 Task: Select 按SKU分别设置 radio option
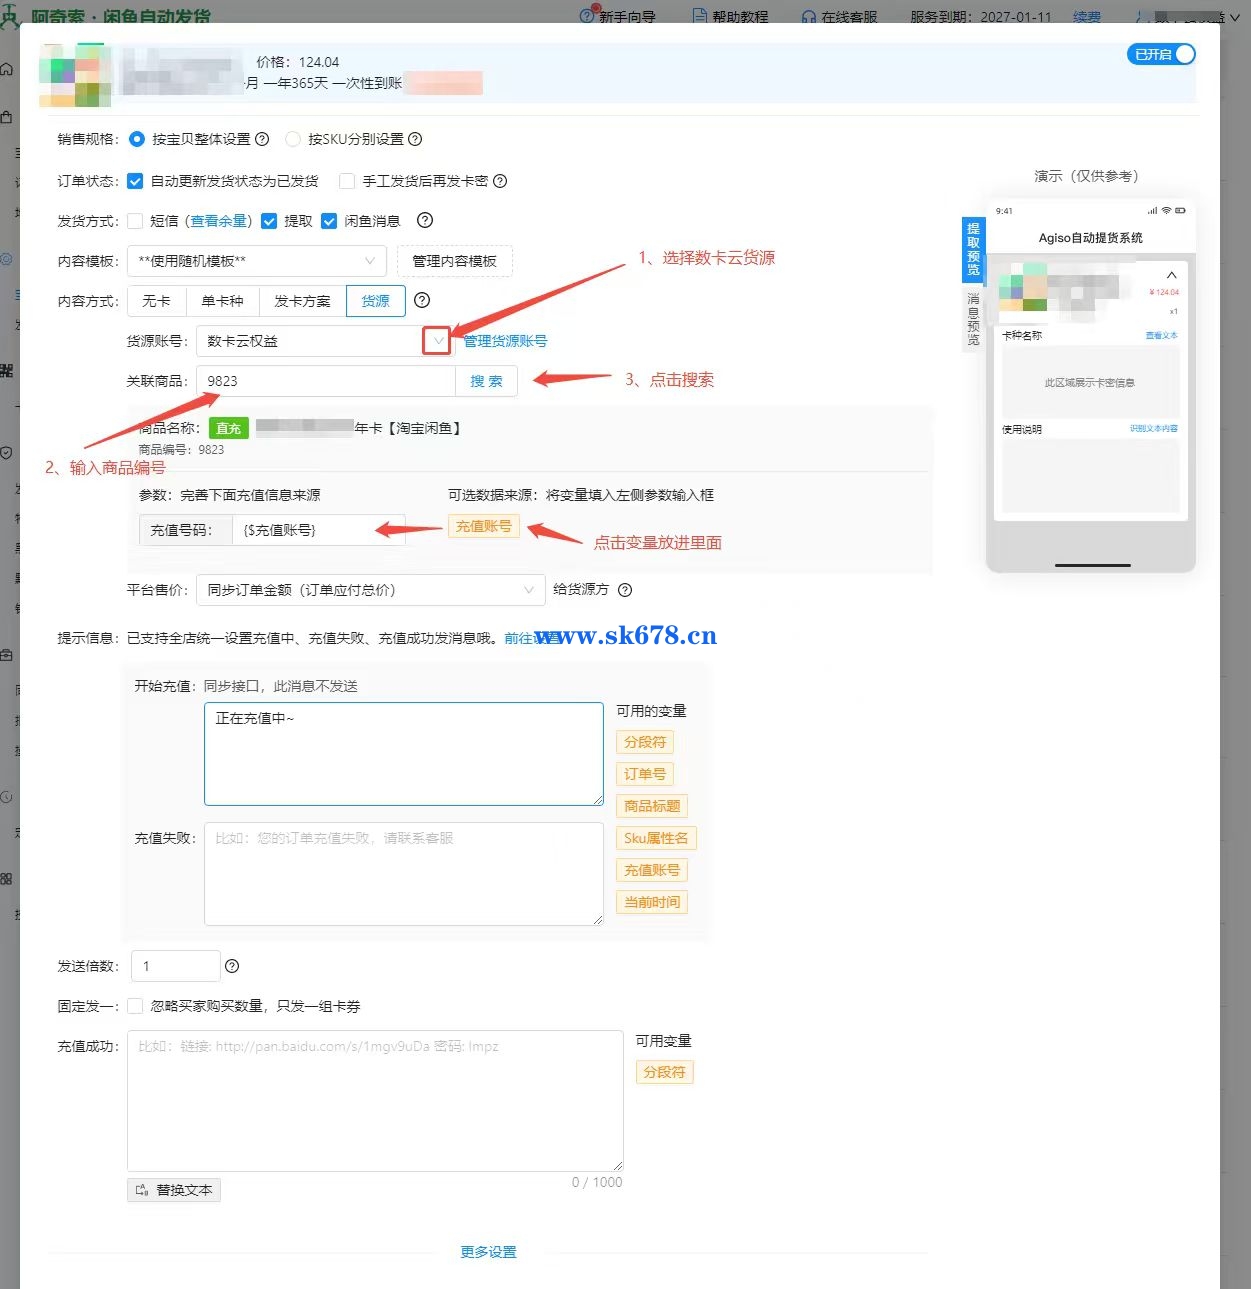point(293,139)
